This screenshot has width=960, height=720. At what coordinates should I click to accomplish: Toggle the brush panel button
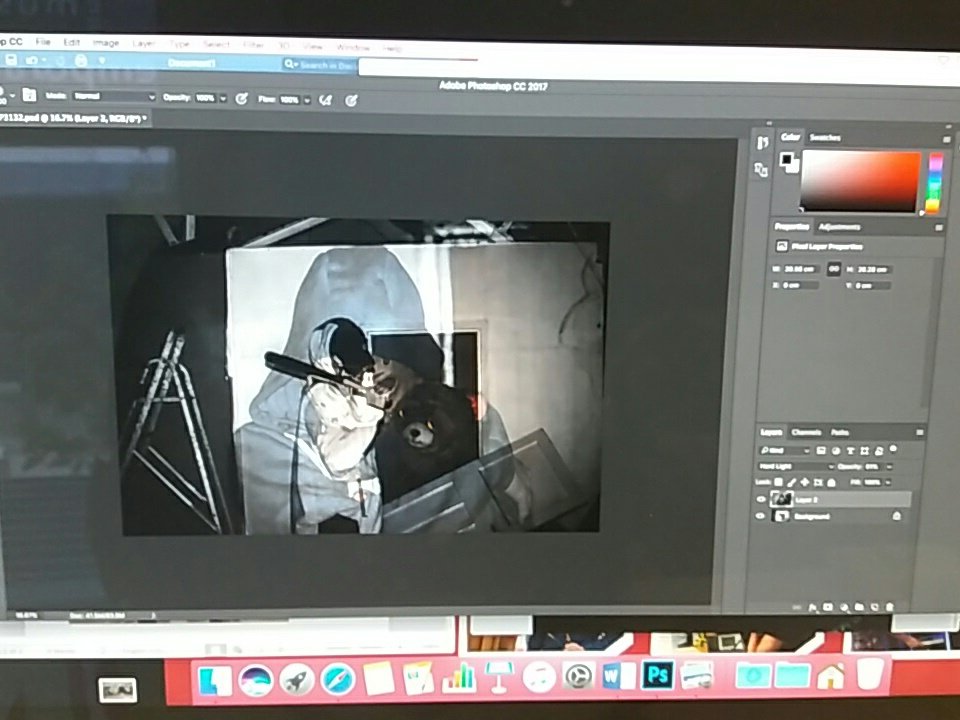[29, 94]
